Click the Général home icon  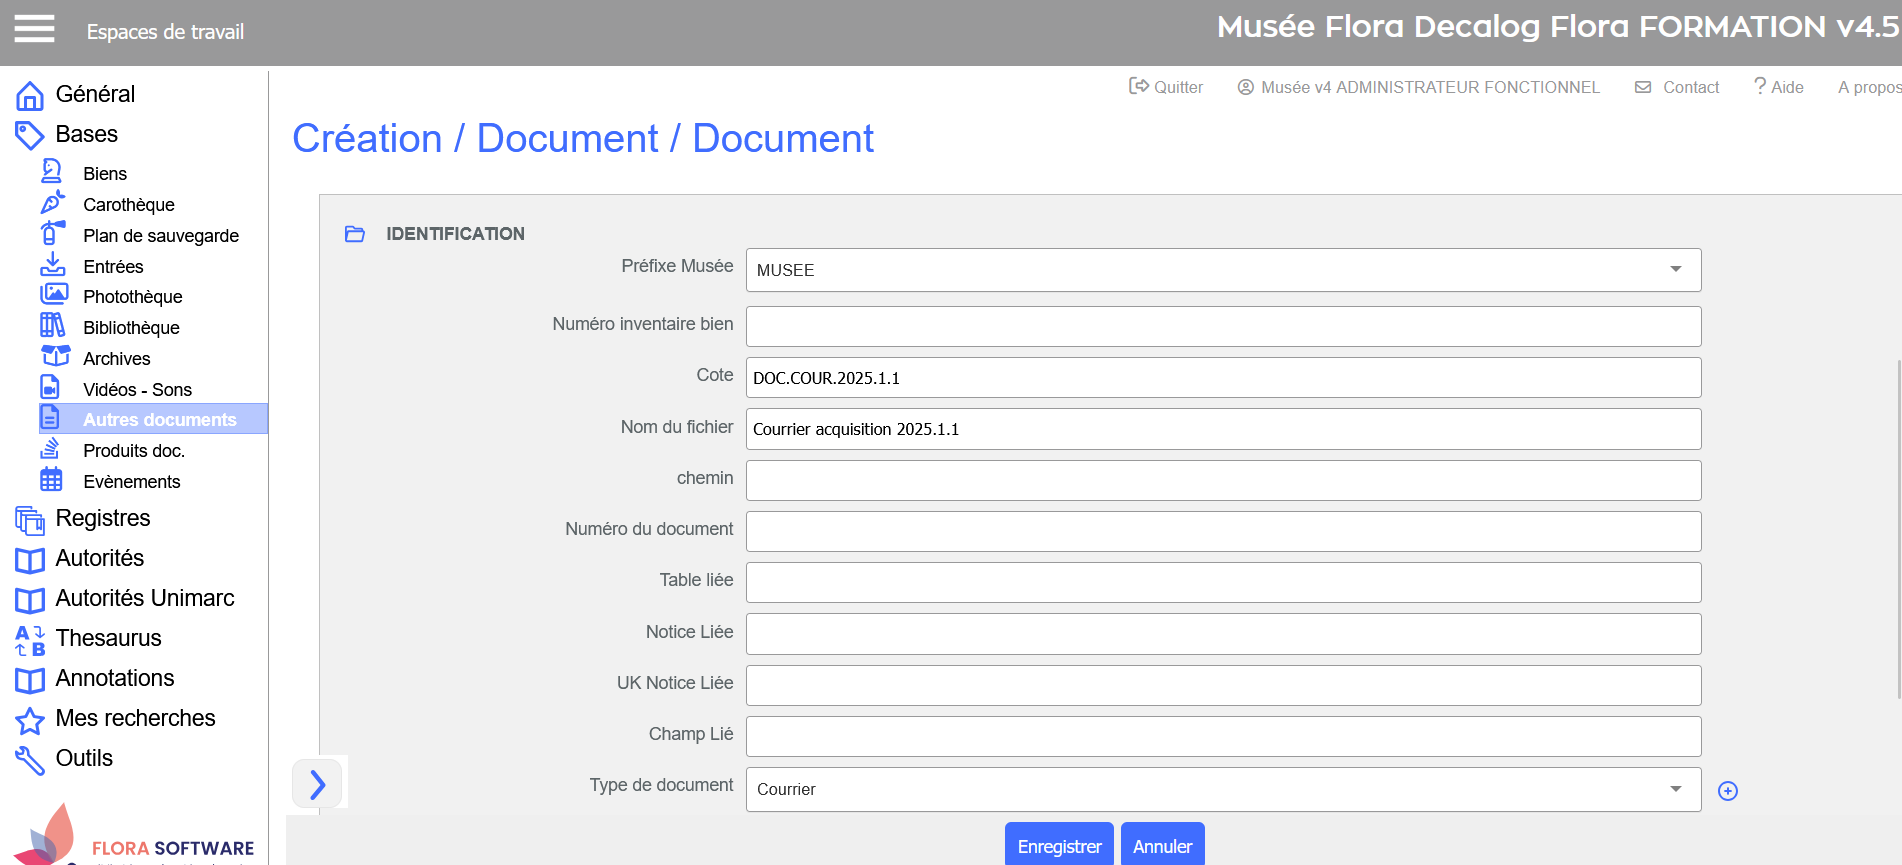click(30, 95)
